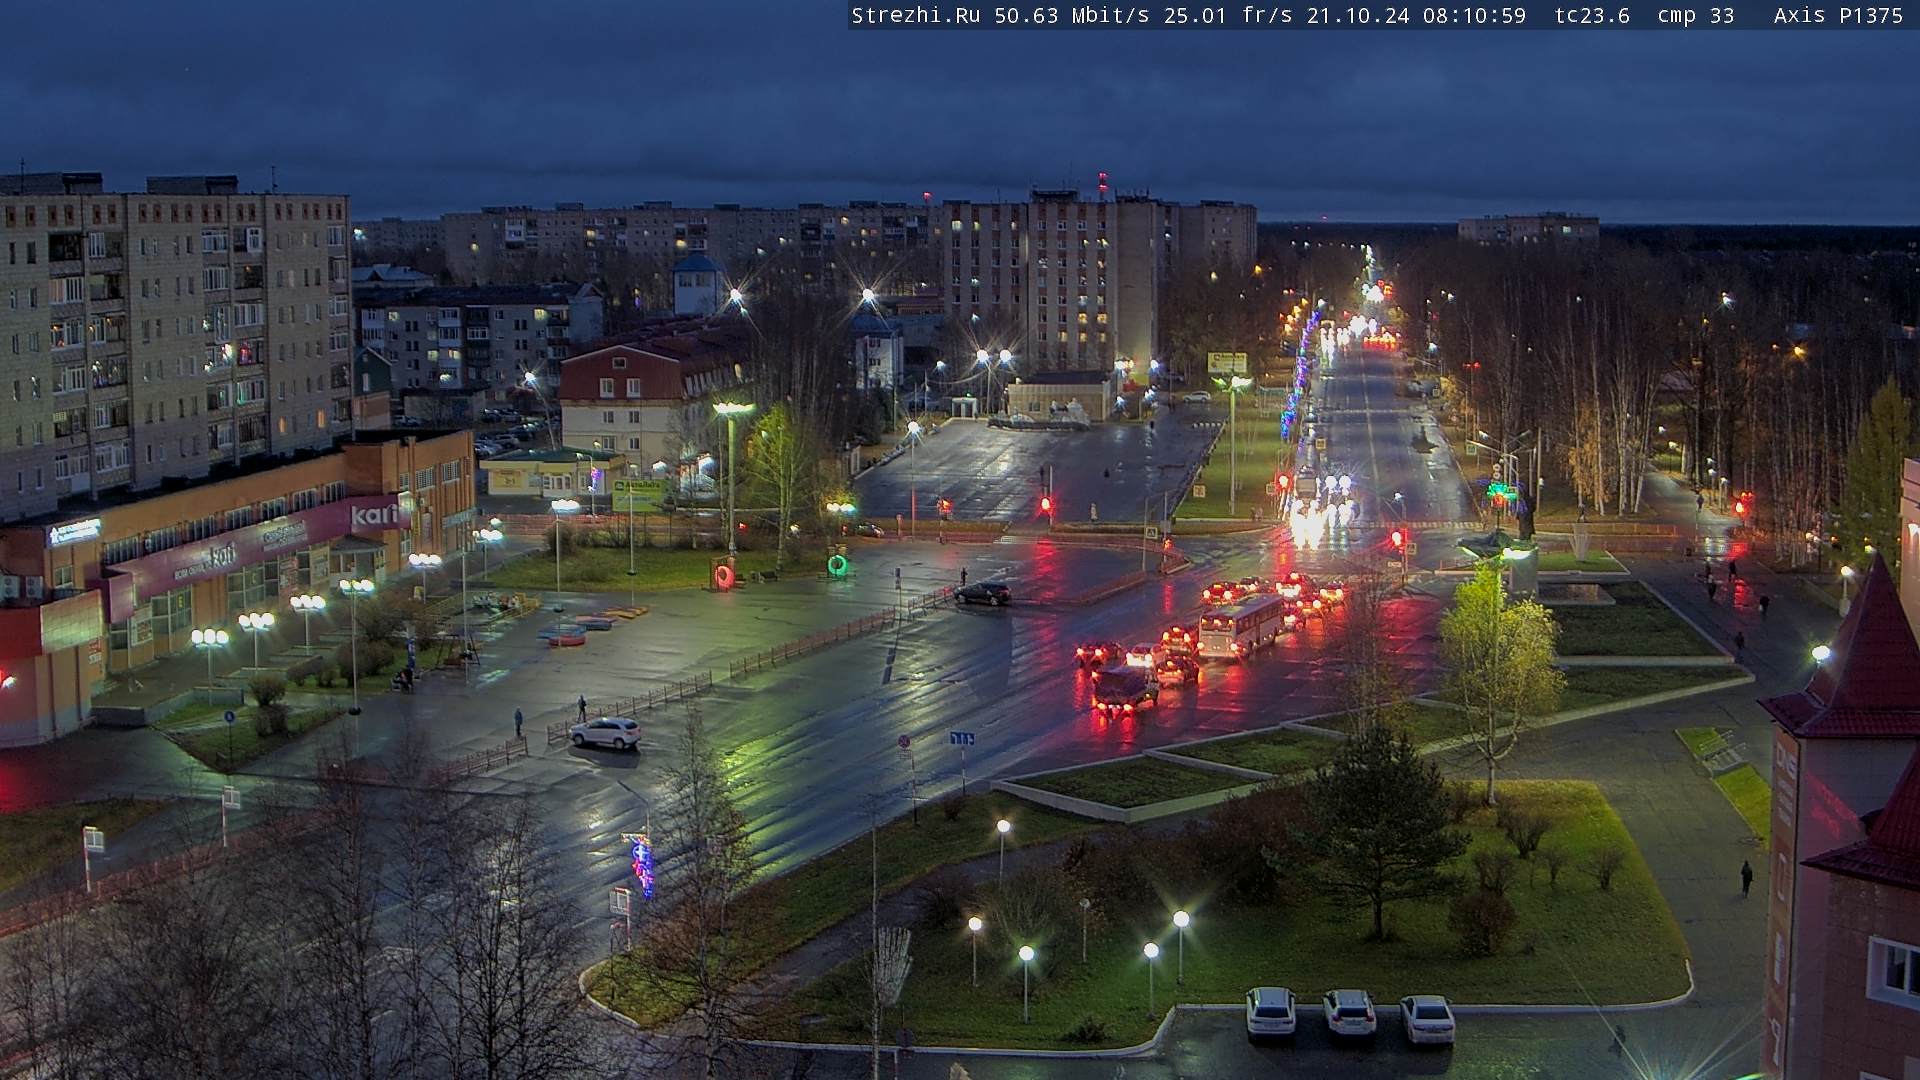Click the cmp 33 compression readout
Viewport: 1920px width, 1080px height.
(1695, 15)
